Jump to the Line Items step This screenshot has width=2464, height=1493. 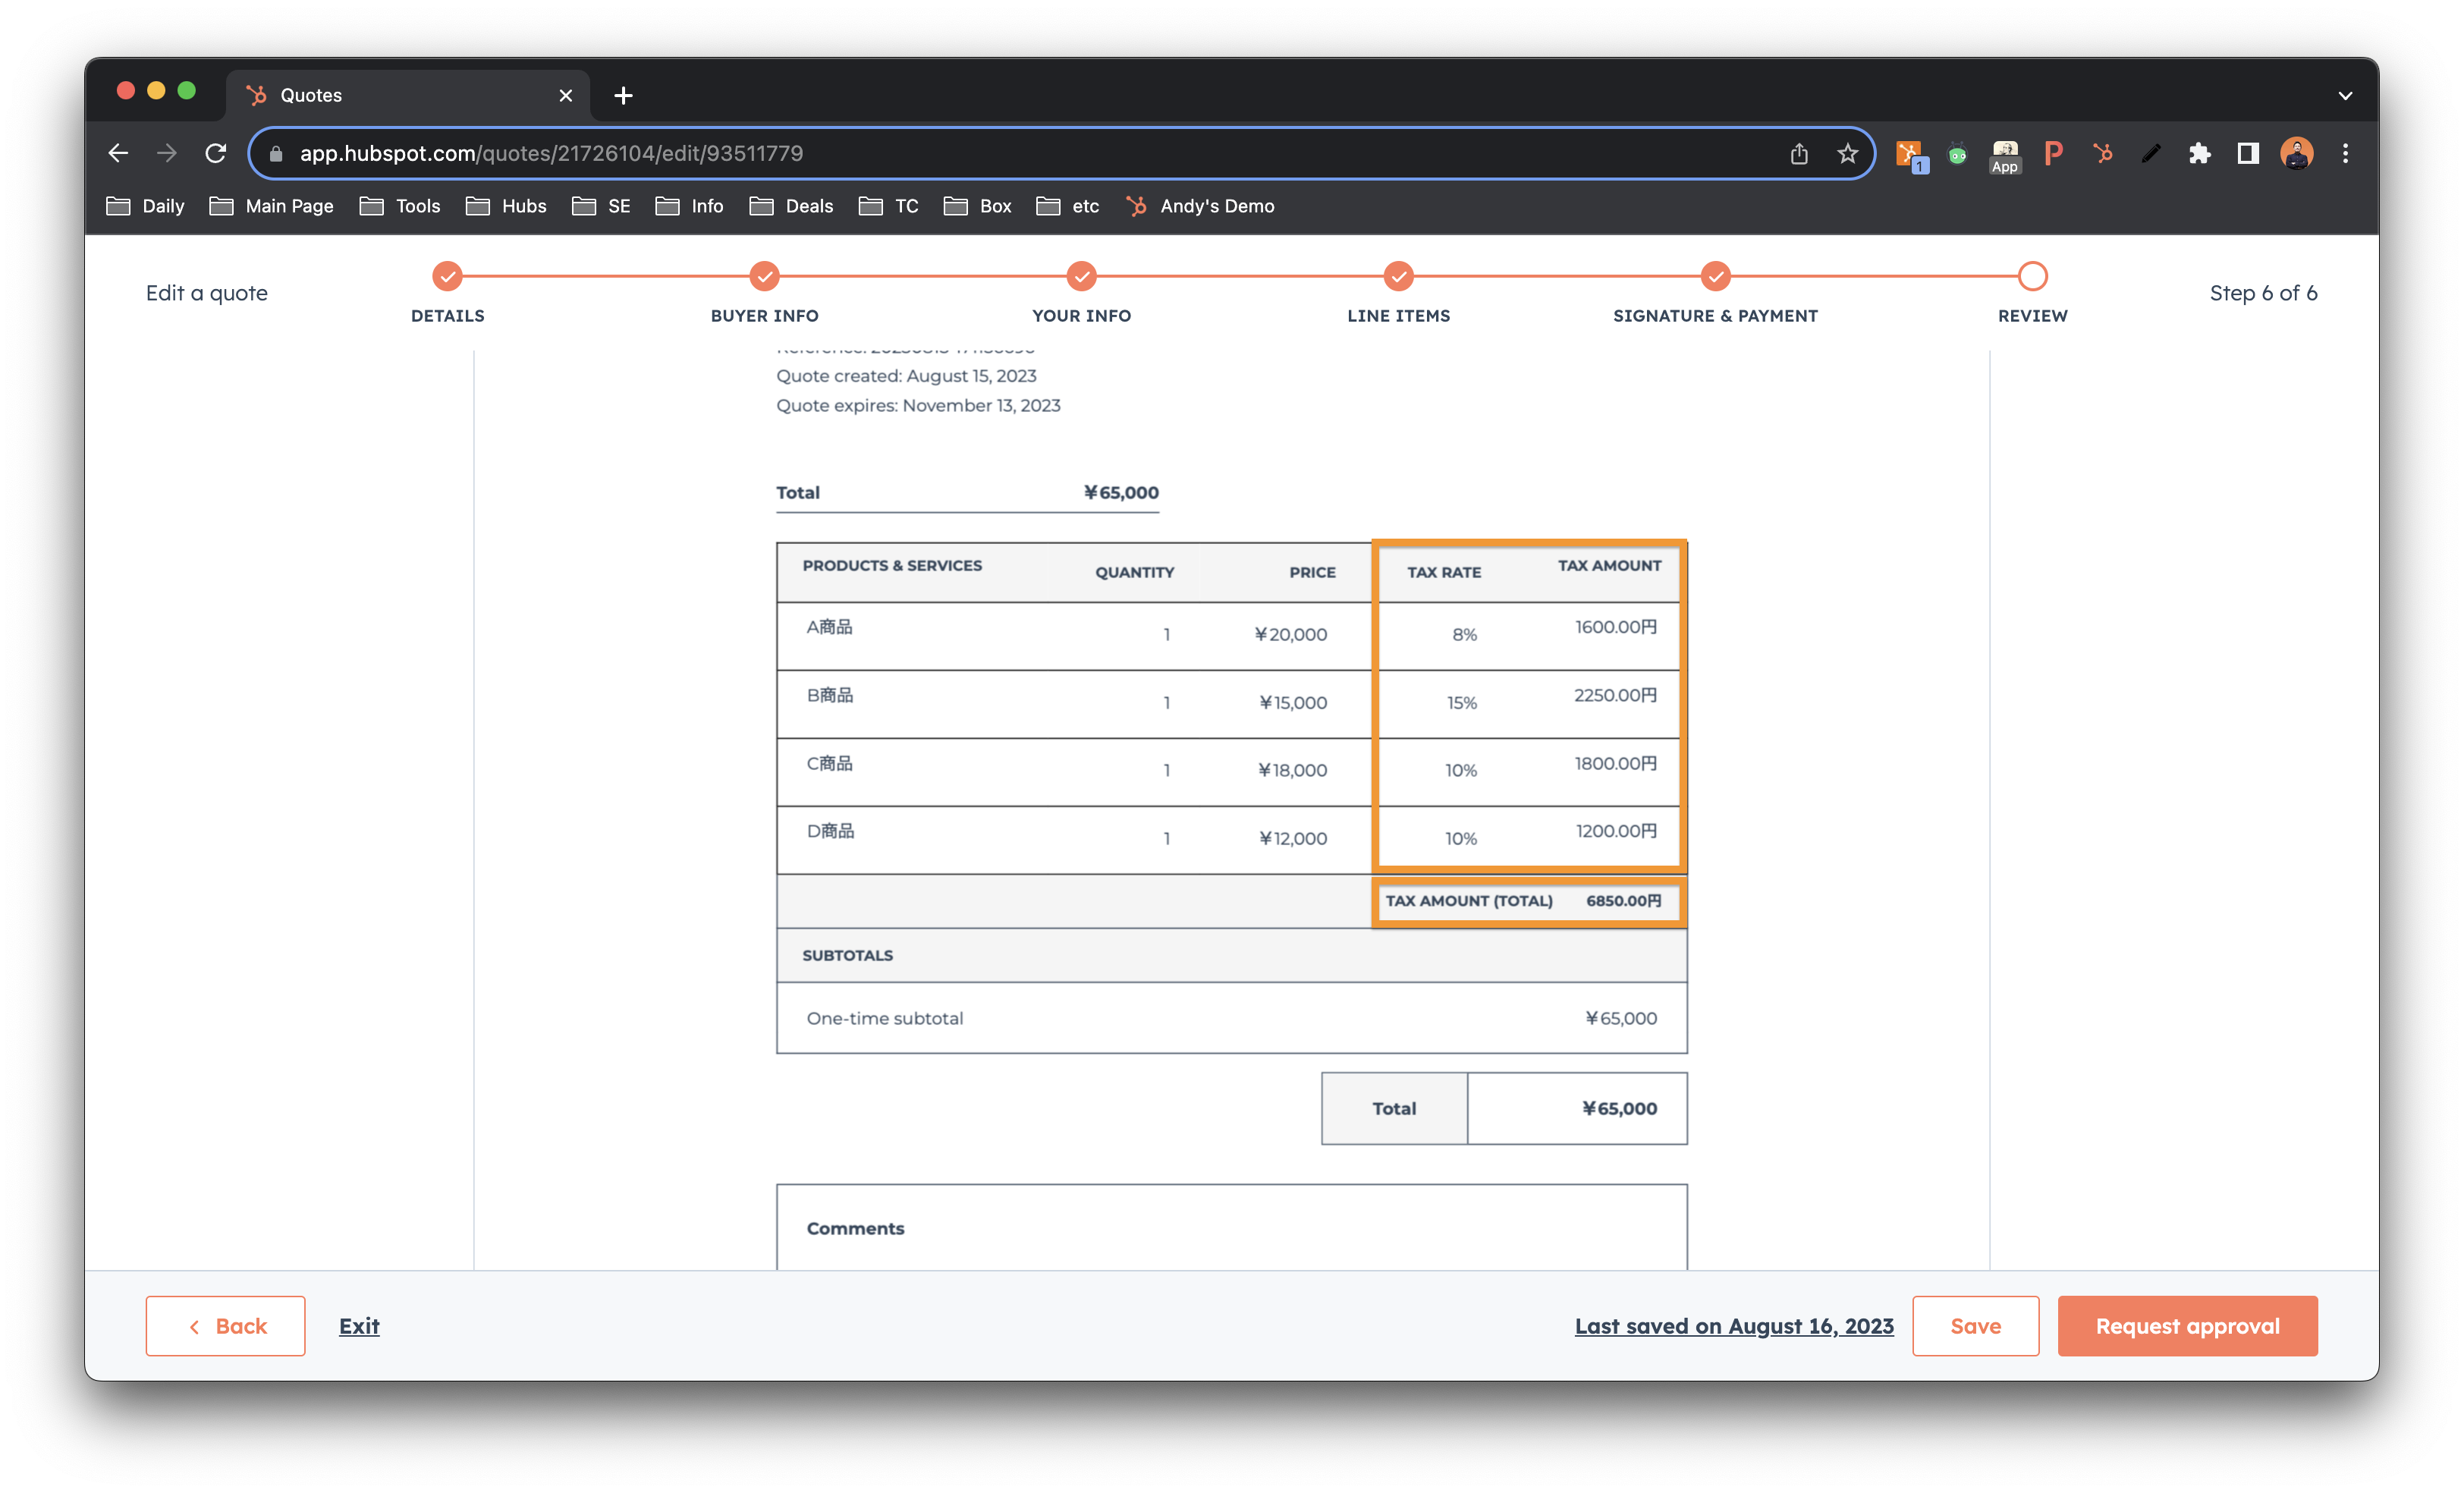point(1398,276)
